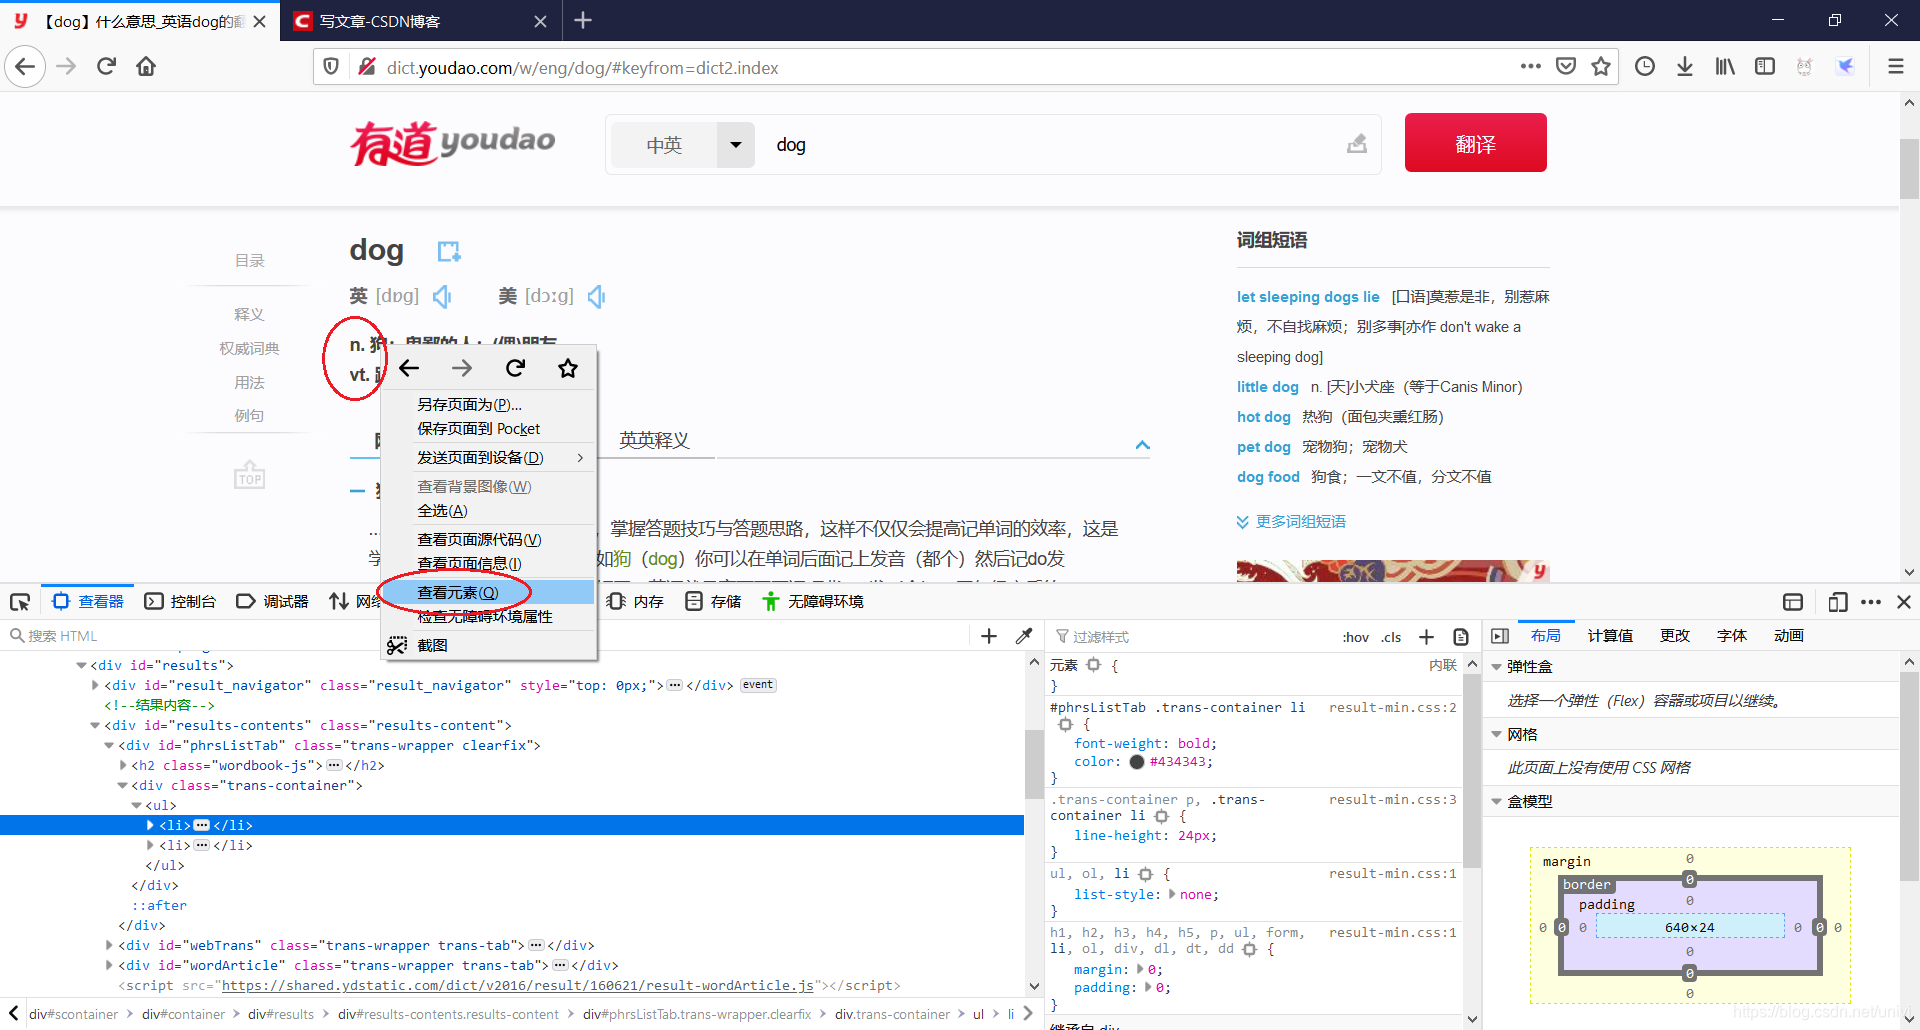This screenshot has width=1920, height=1030.
Task: Open the browser history clock icon
Action: [x=1645, y=67]
